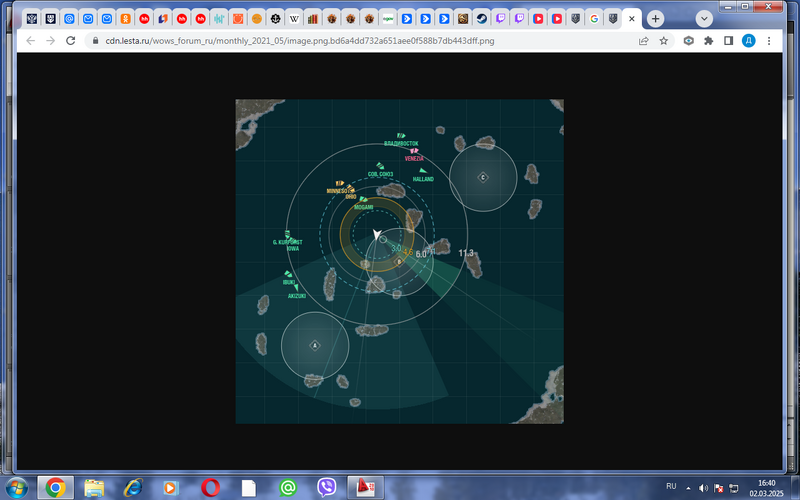Click capture point A on map

coord(315,345)
